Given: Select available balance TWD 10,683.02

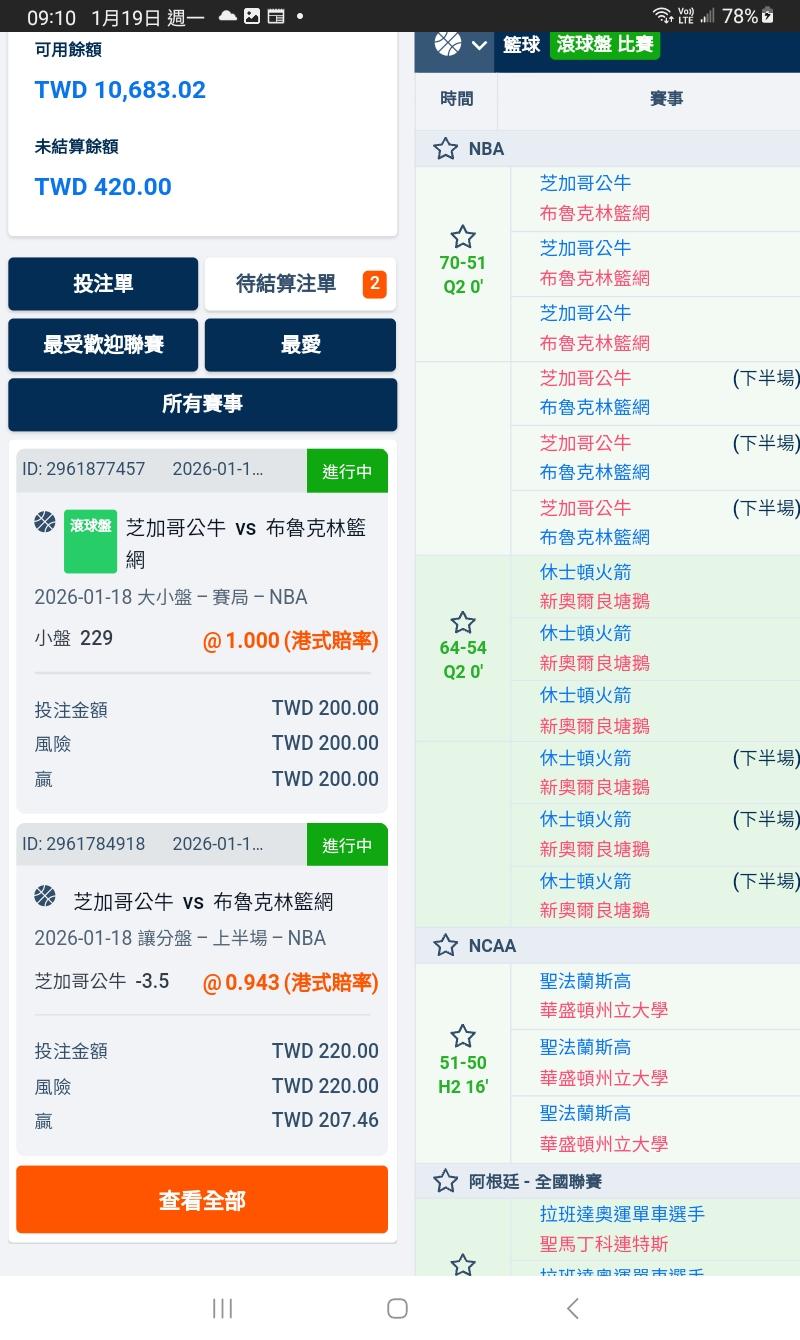Looking at the screenshot, I should (120, 90).
